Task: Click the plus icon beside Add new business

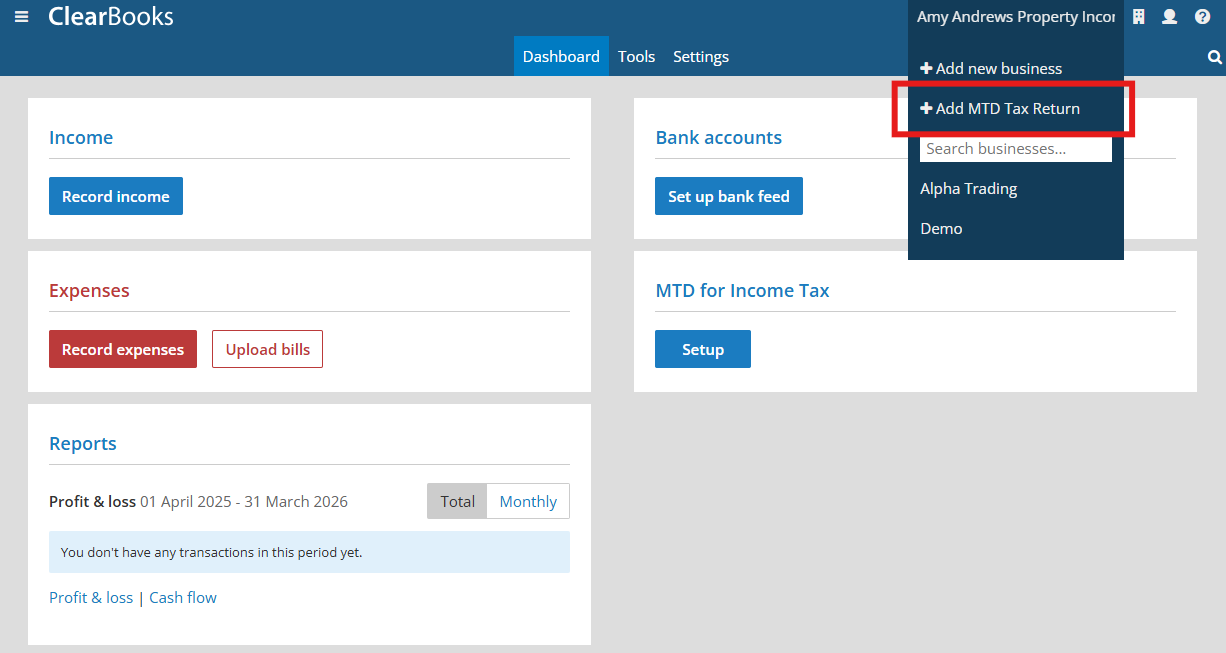Action: click(x=927, y=68)
